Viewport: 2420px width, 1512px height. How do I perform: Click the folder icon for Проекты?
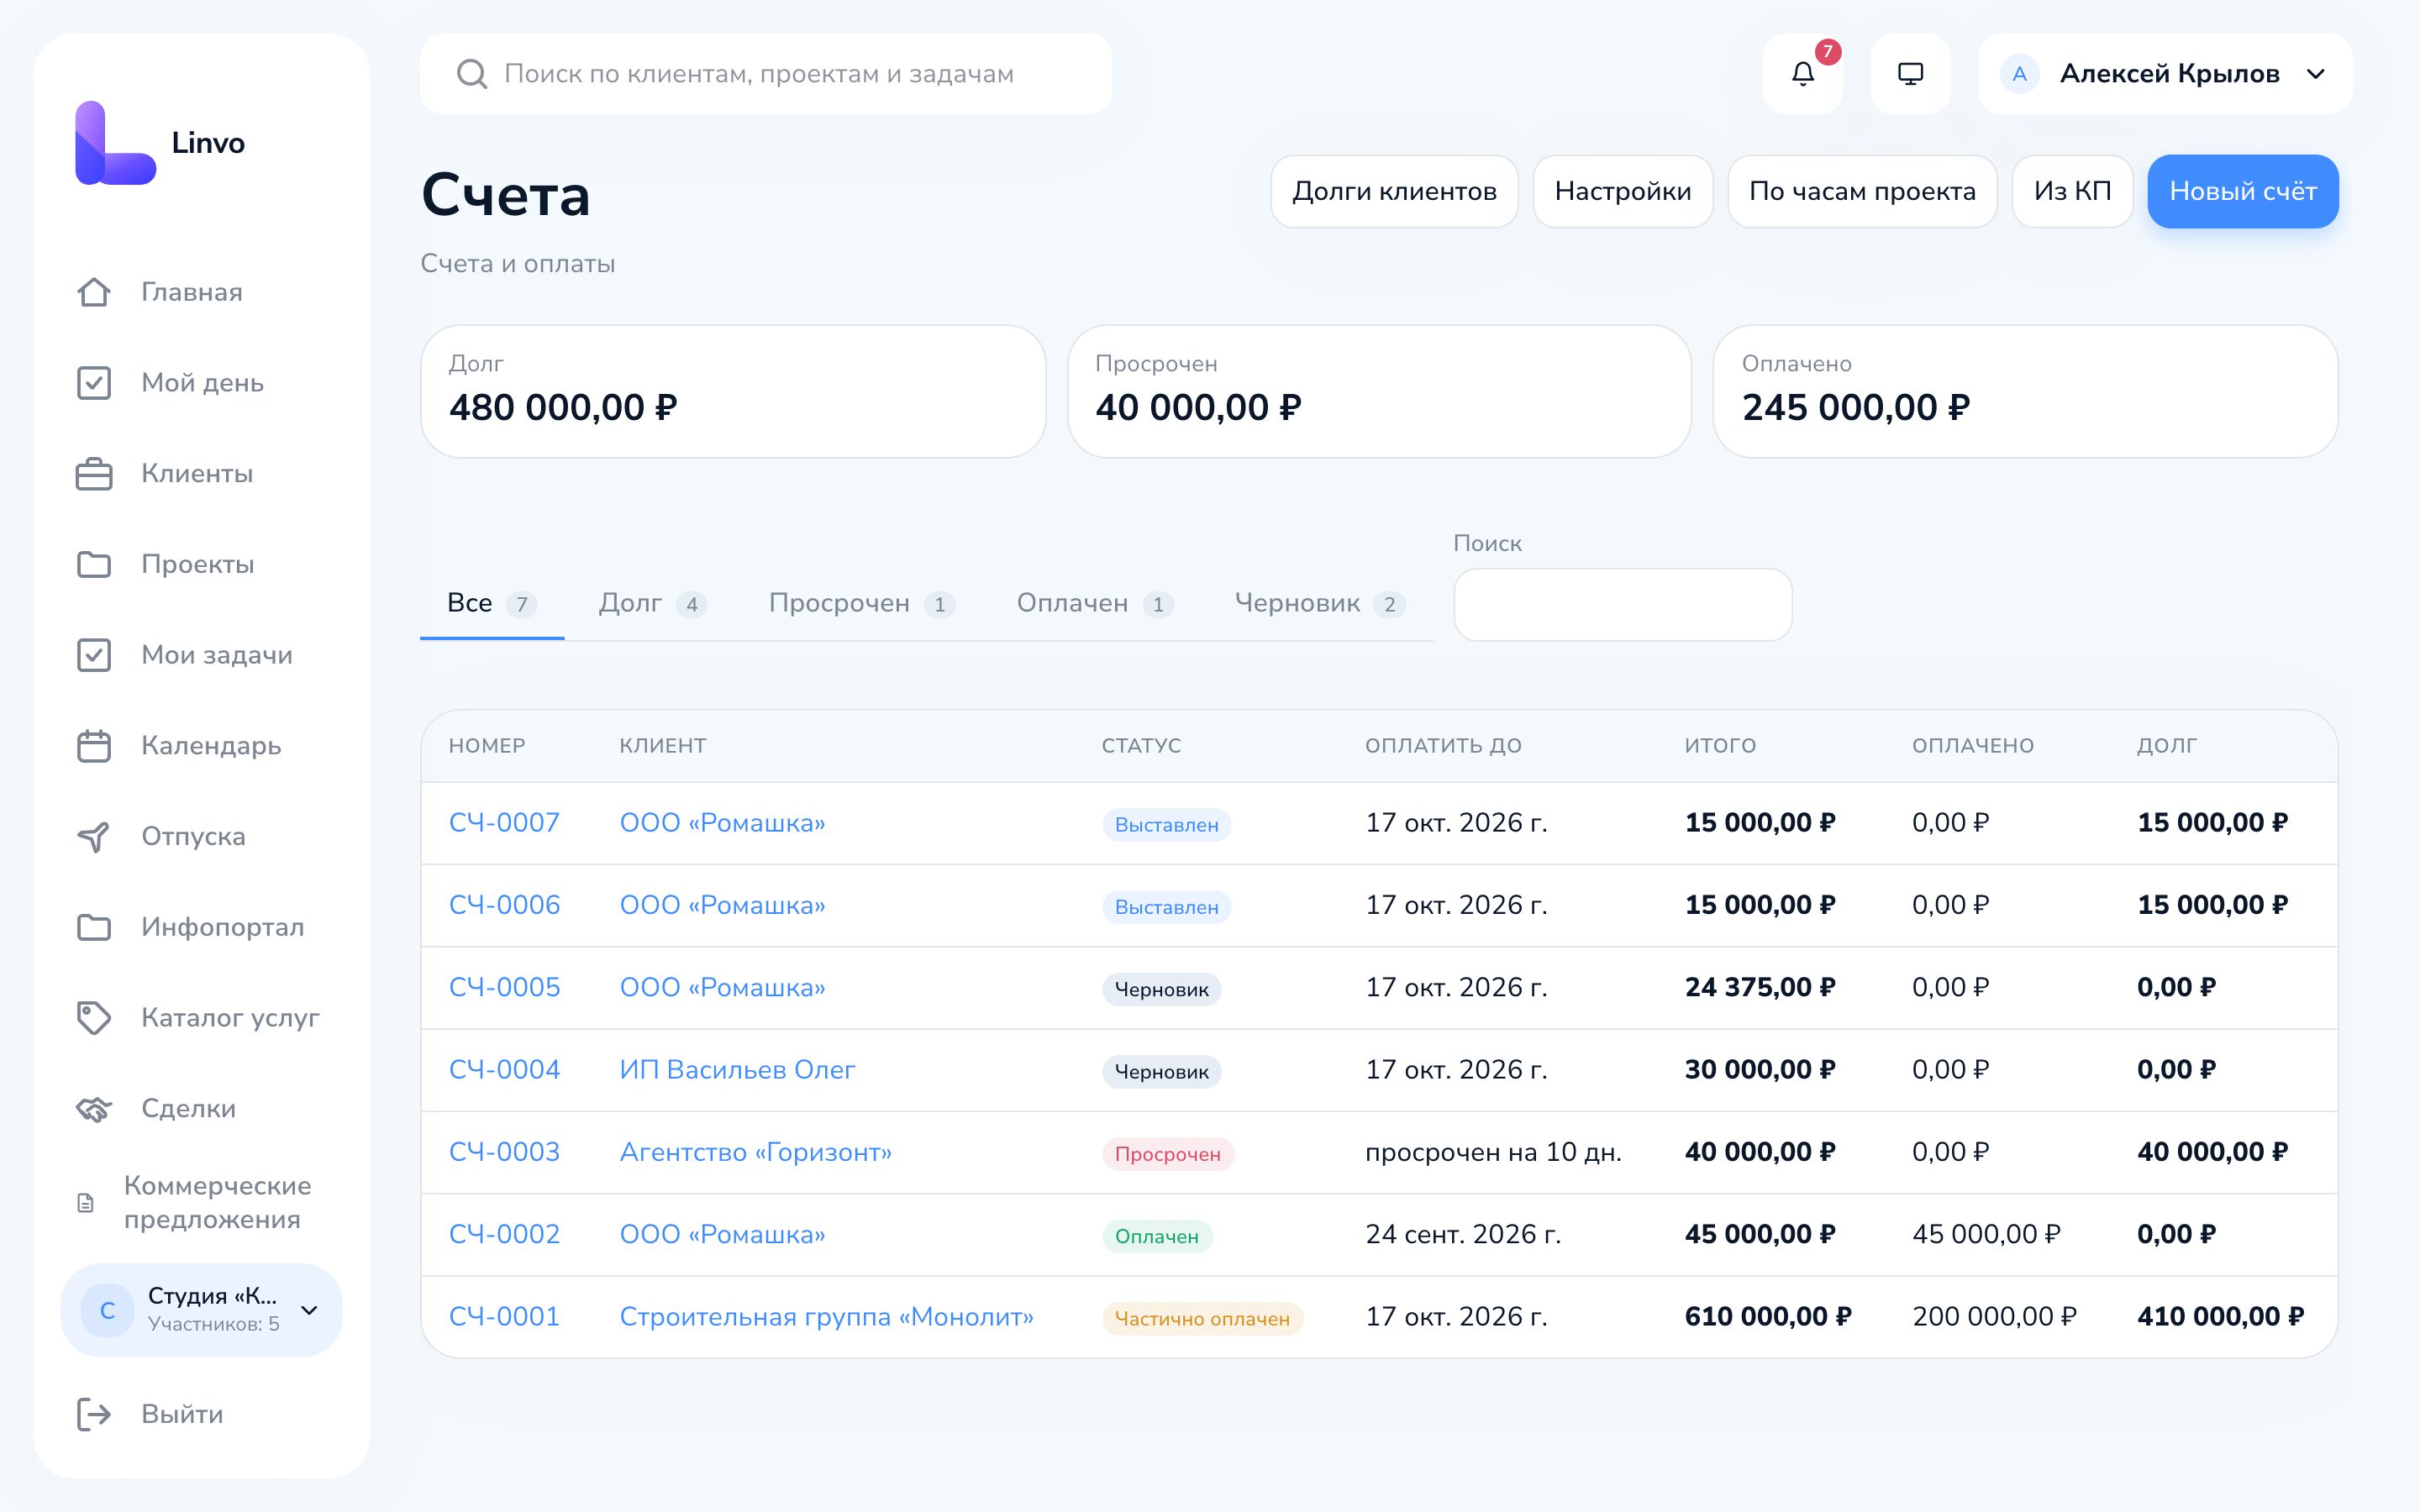94,564
